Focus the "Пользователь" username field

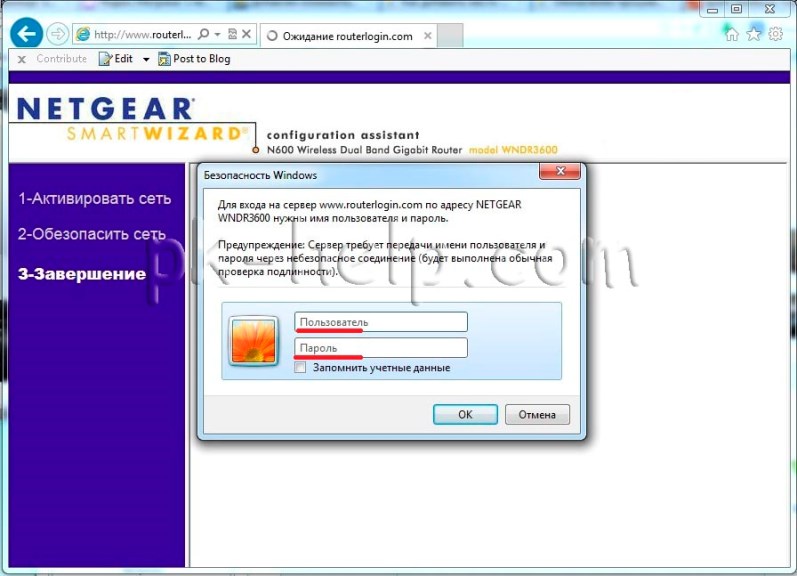(381, 322)
